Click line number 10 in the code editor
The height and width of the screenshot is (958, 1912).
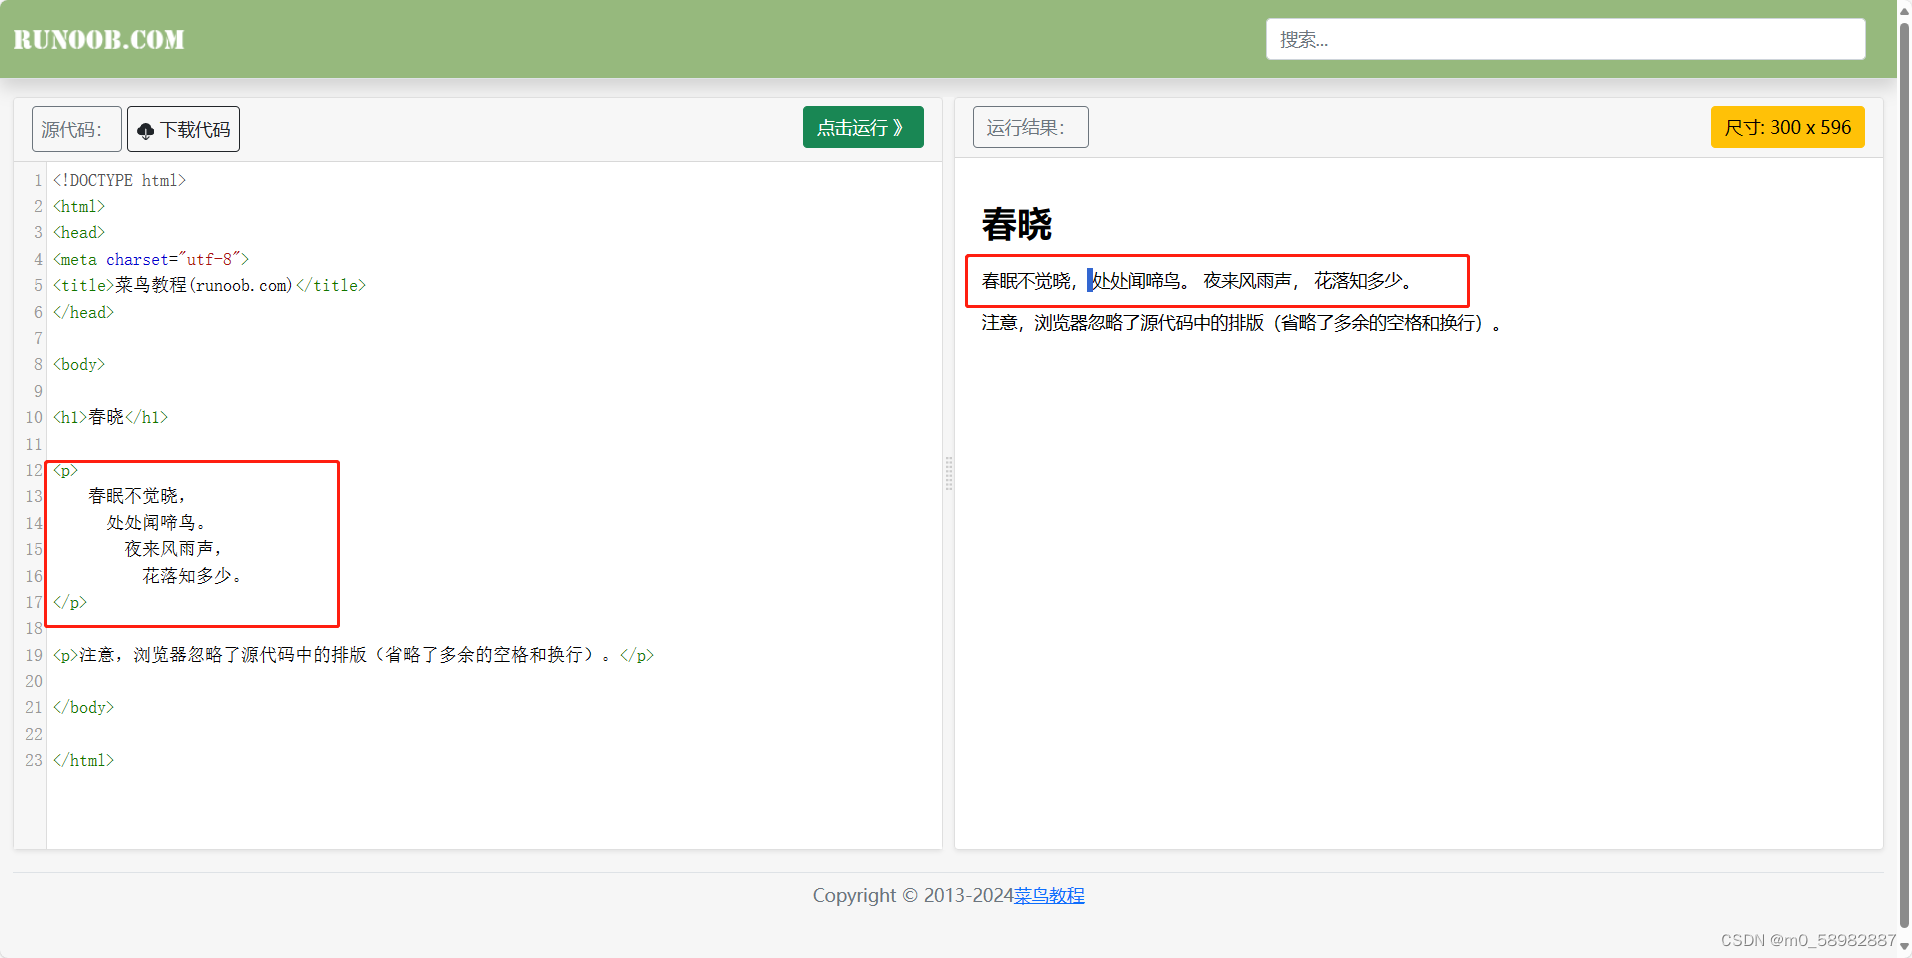coord(33,417)
